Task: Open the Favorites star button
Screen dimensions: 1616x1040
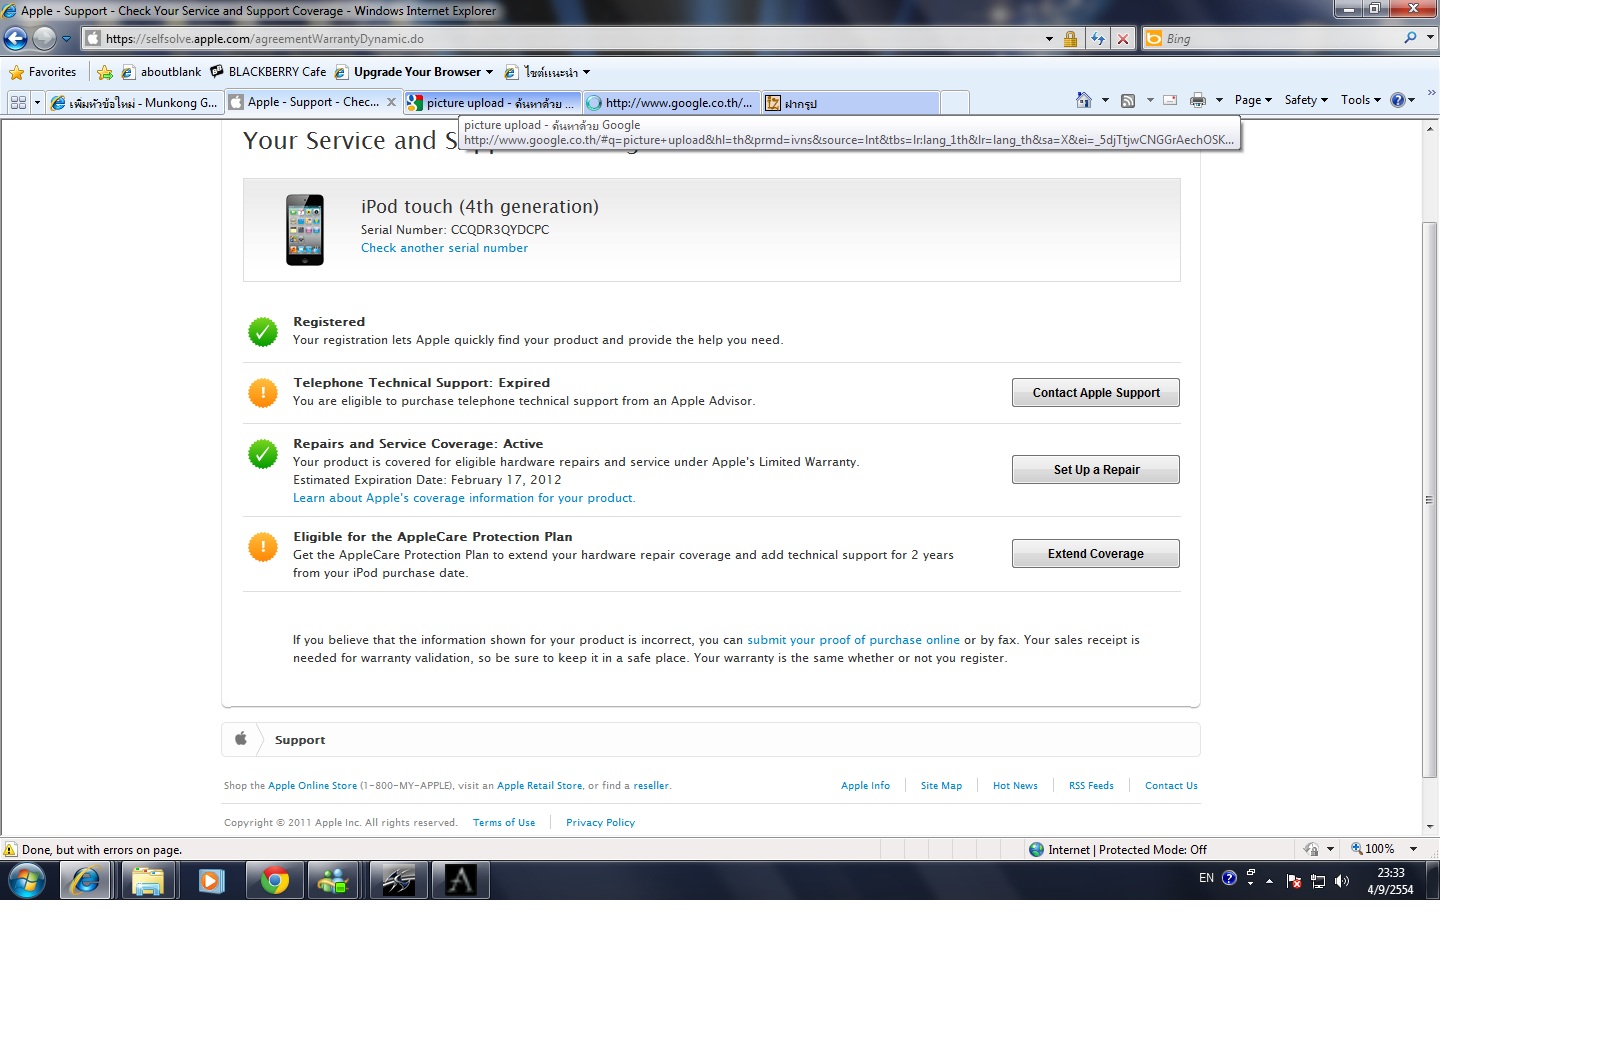Action: tap(43, 72)
